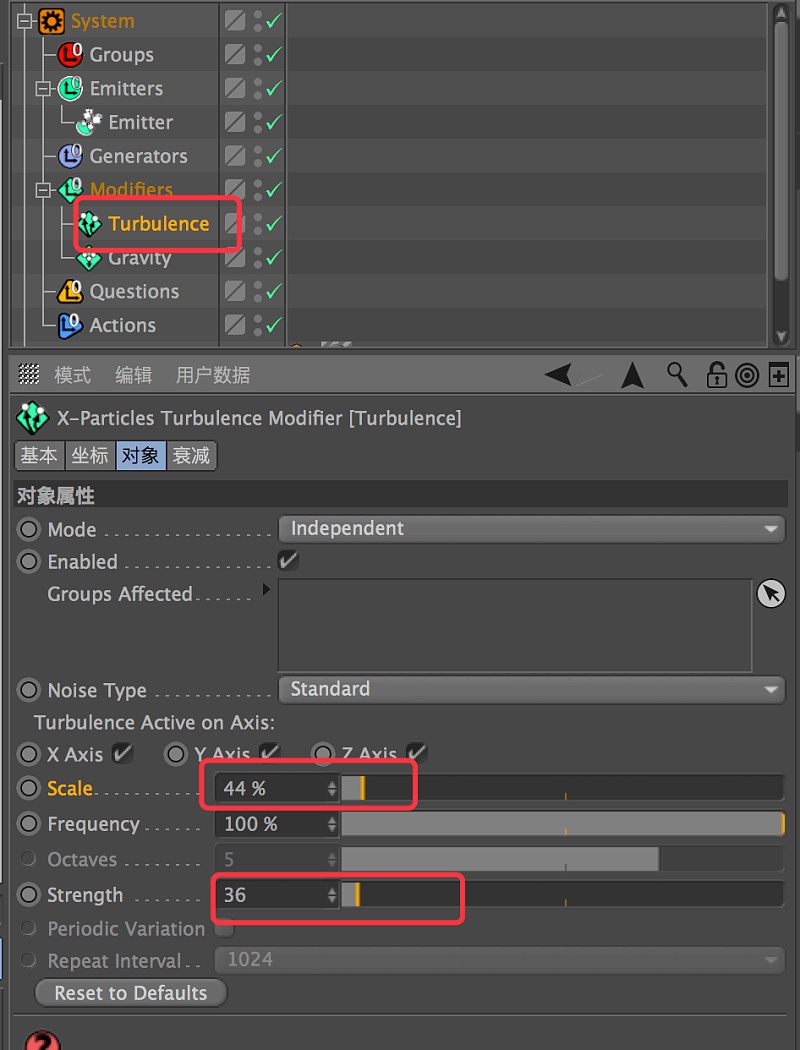The width and height of the screenshot is (800, 1050).
Task: Collapse the Modifiers tree node
Action: click(43, 190)
